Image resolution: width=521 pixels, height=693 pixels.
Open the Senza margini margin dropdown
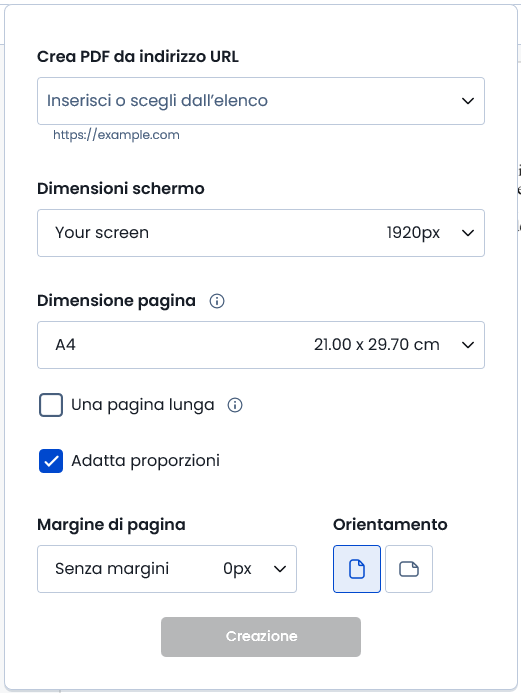tap(167, 569)
